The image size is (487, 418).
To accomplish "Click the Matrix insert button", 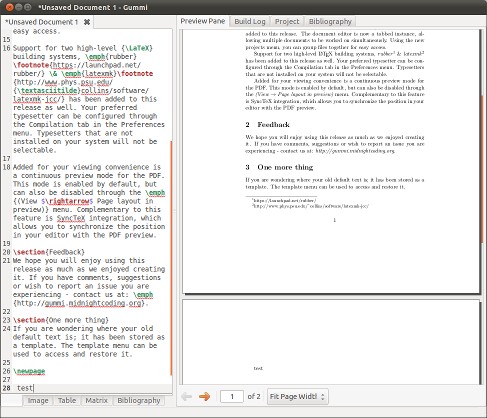I will click(x=96, y=401).
